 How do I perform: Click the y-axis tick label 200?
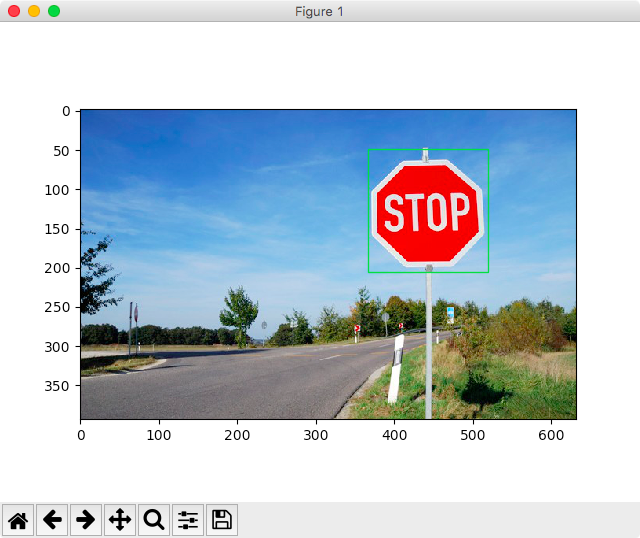(57, 268)
